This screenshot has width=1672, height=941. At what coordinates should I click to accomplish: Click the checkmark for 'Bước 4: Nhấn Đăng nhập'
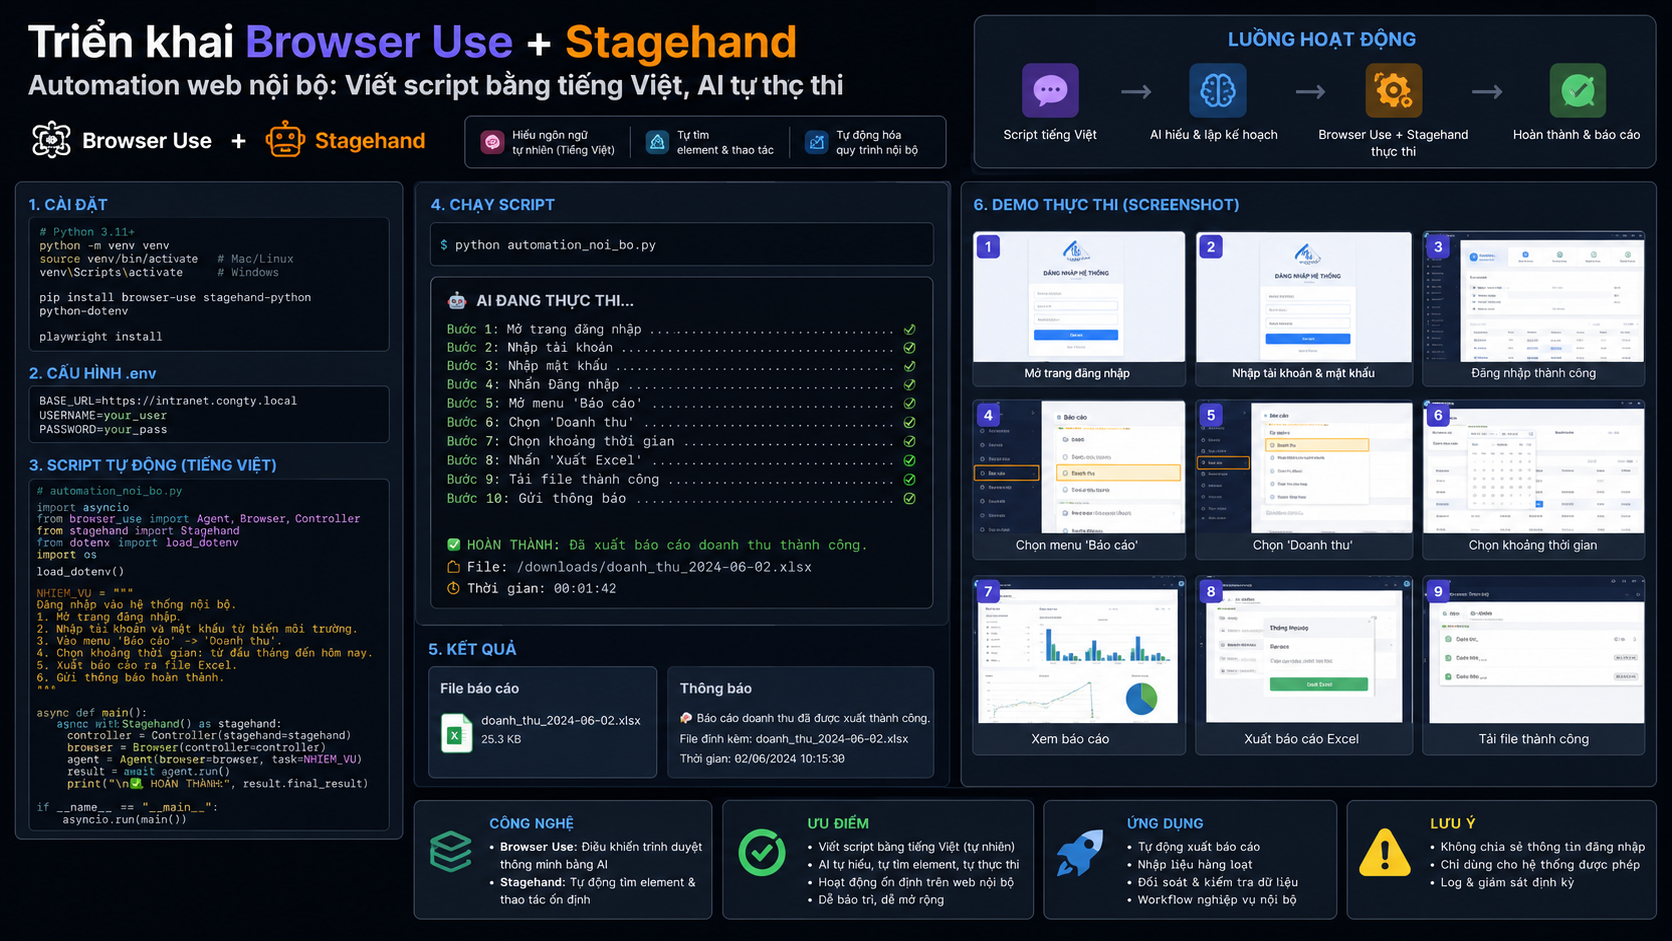coord(909,385)
